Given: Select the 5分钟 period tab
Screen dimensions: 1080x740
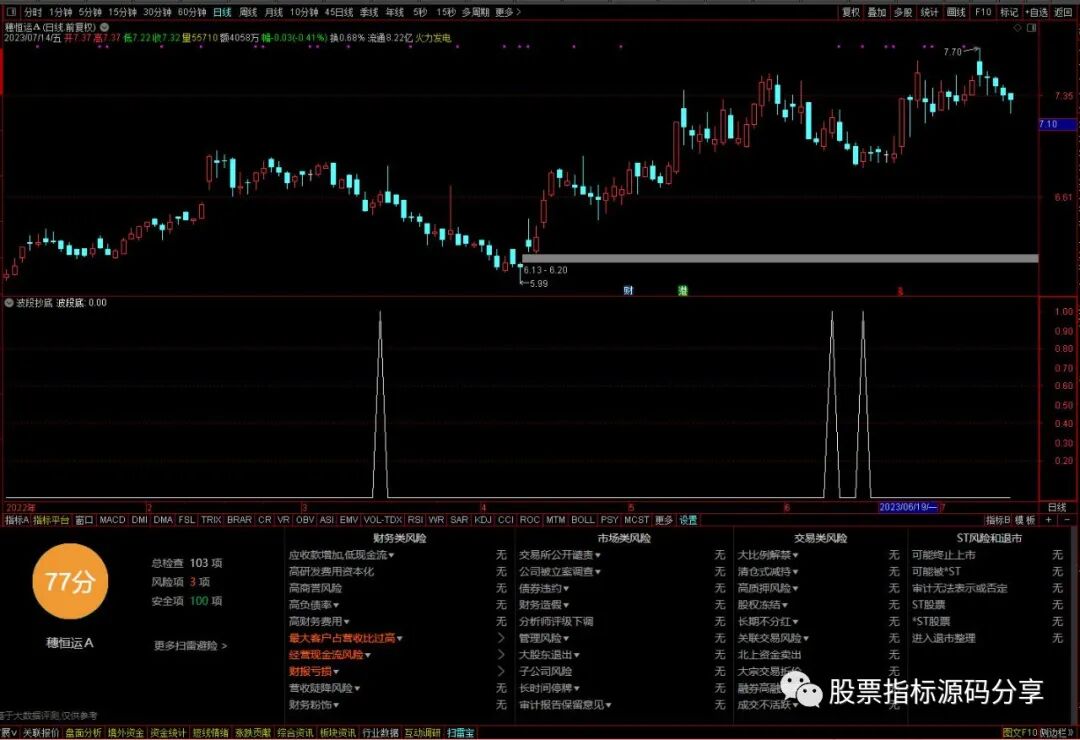Looking at the screenshot, I should tap(90, 12).
